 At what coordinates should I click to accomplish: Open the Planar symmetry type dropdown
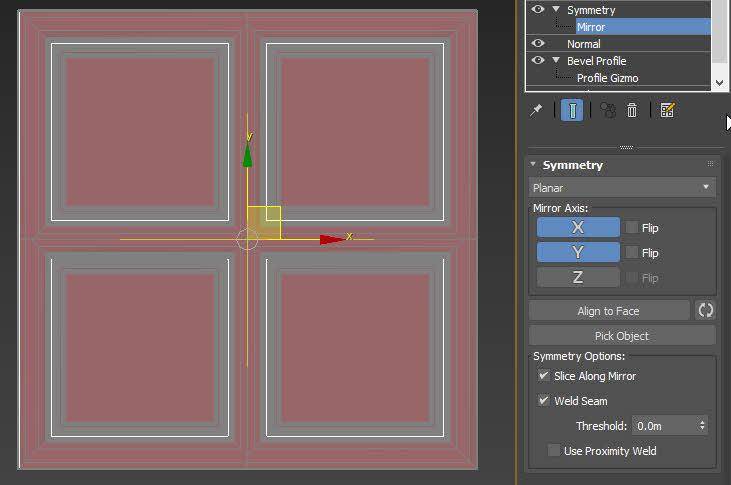[621, 187]
